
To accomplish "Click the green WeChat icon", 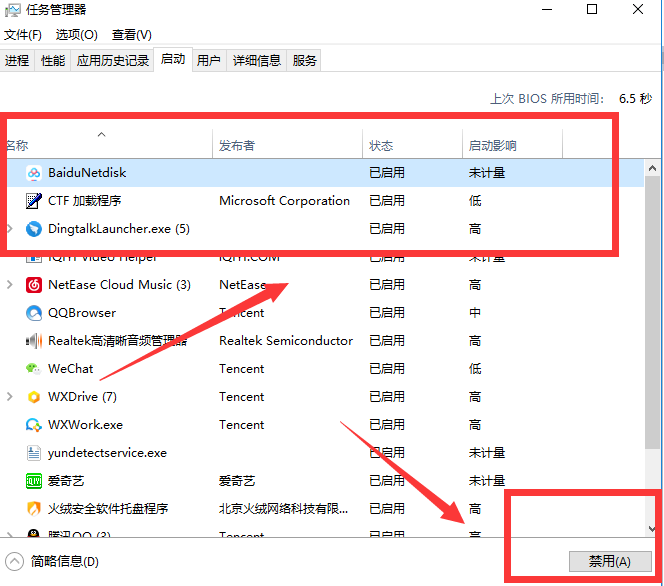I will click(x=32, y=369).
